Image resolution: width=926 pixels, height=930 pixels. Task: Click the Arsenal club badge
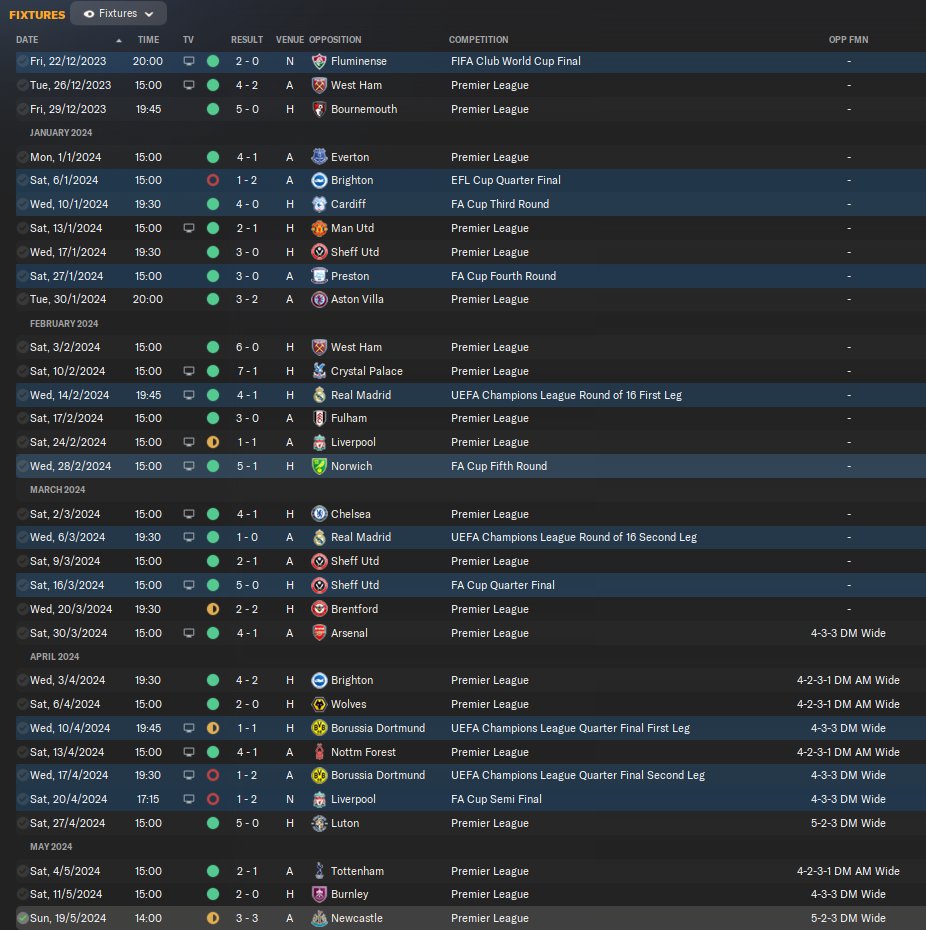point(319,633)
